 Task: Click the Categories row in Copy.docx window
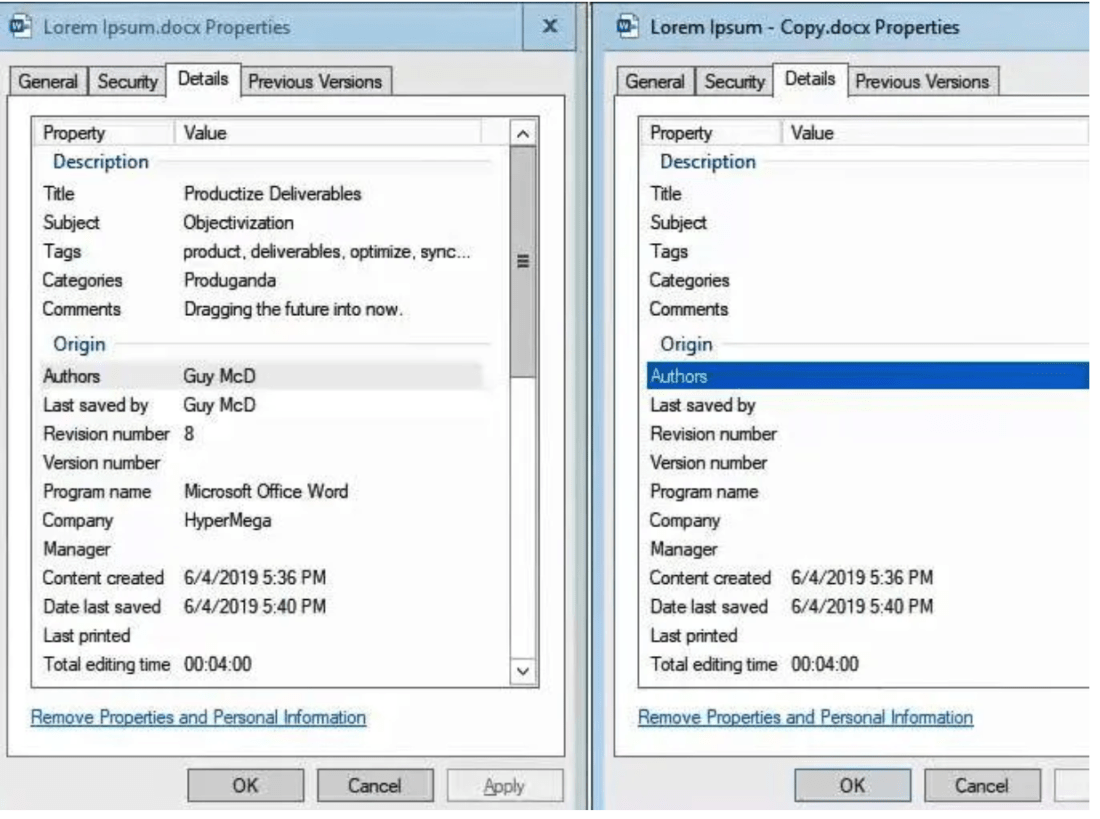coord(868,280)
